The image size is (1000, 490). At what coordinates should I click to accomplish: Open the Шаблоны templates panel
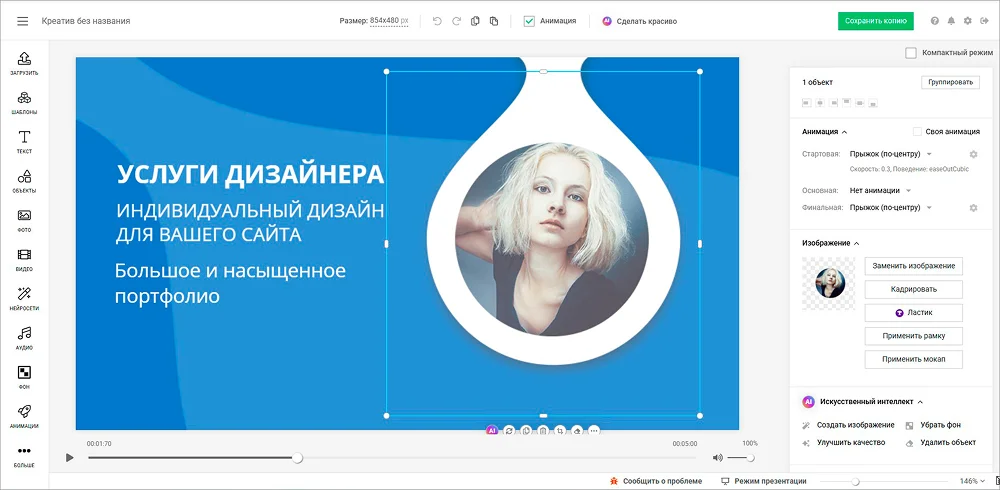(x=24, y=103)
